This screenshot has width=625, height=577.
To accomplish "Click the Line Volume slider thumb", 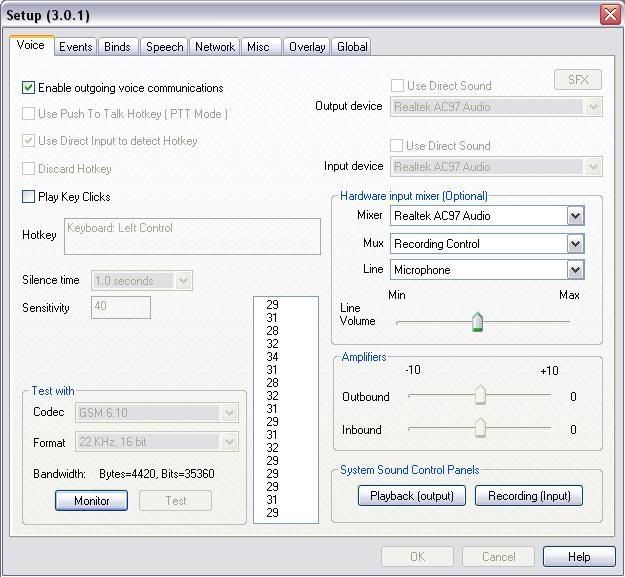I will point(478,322).
